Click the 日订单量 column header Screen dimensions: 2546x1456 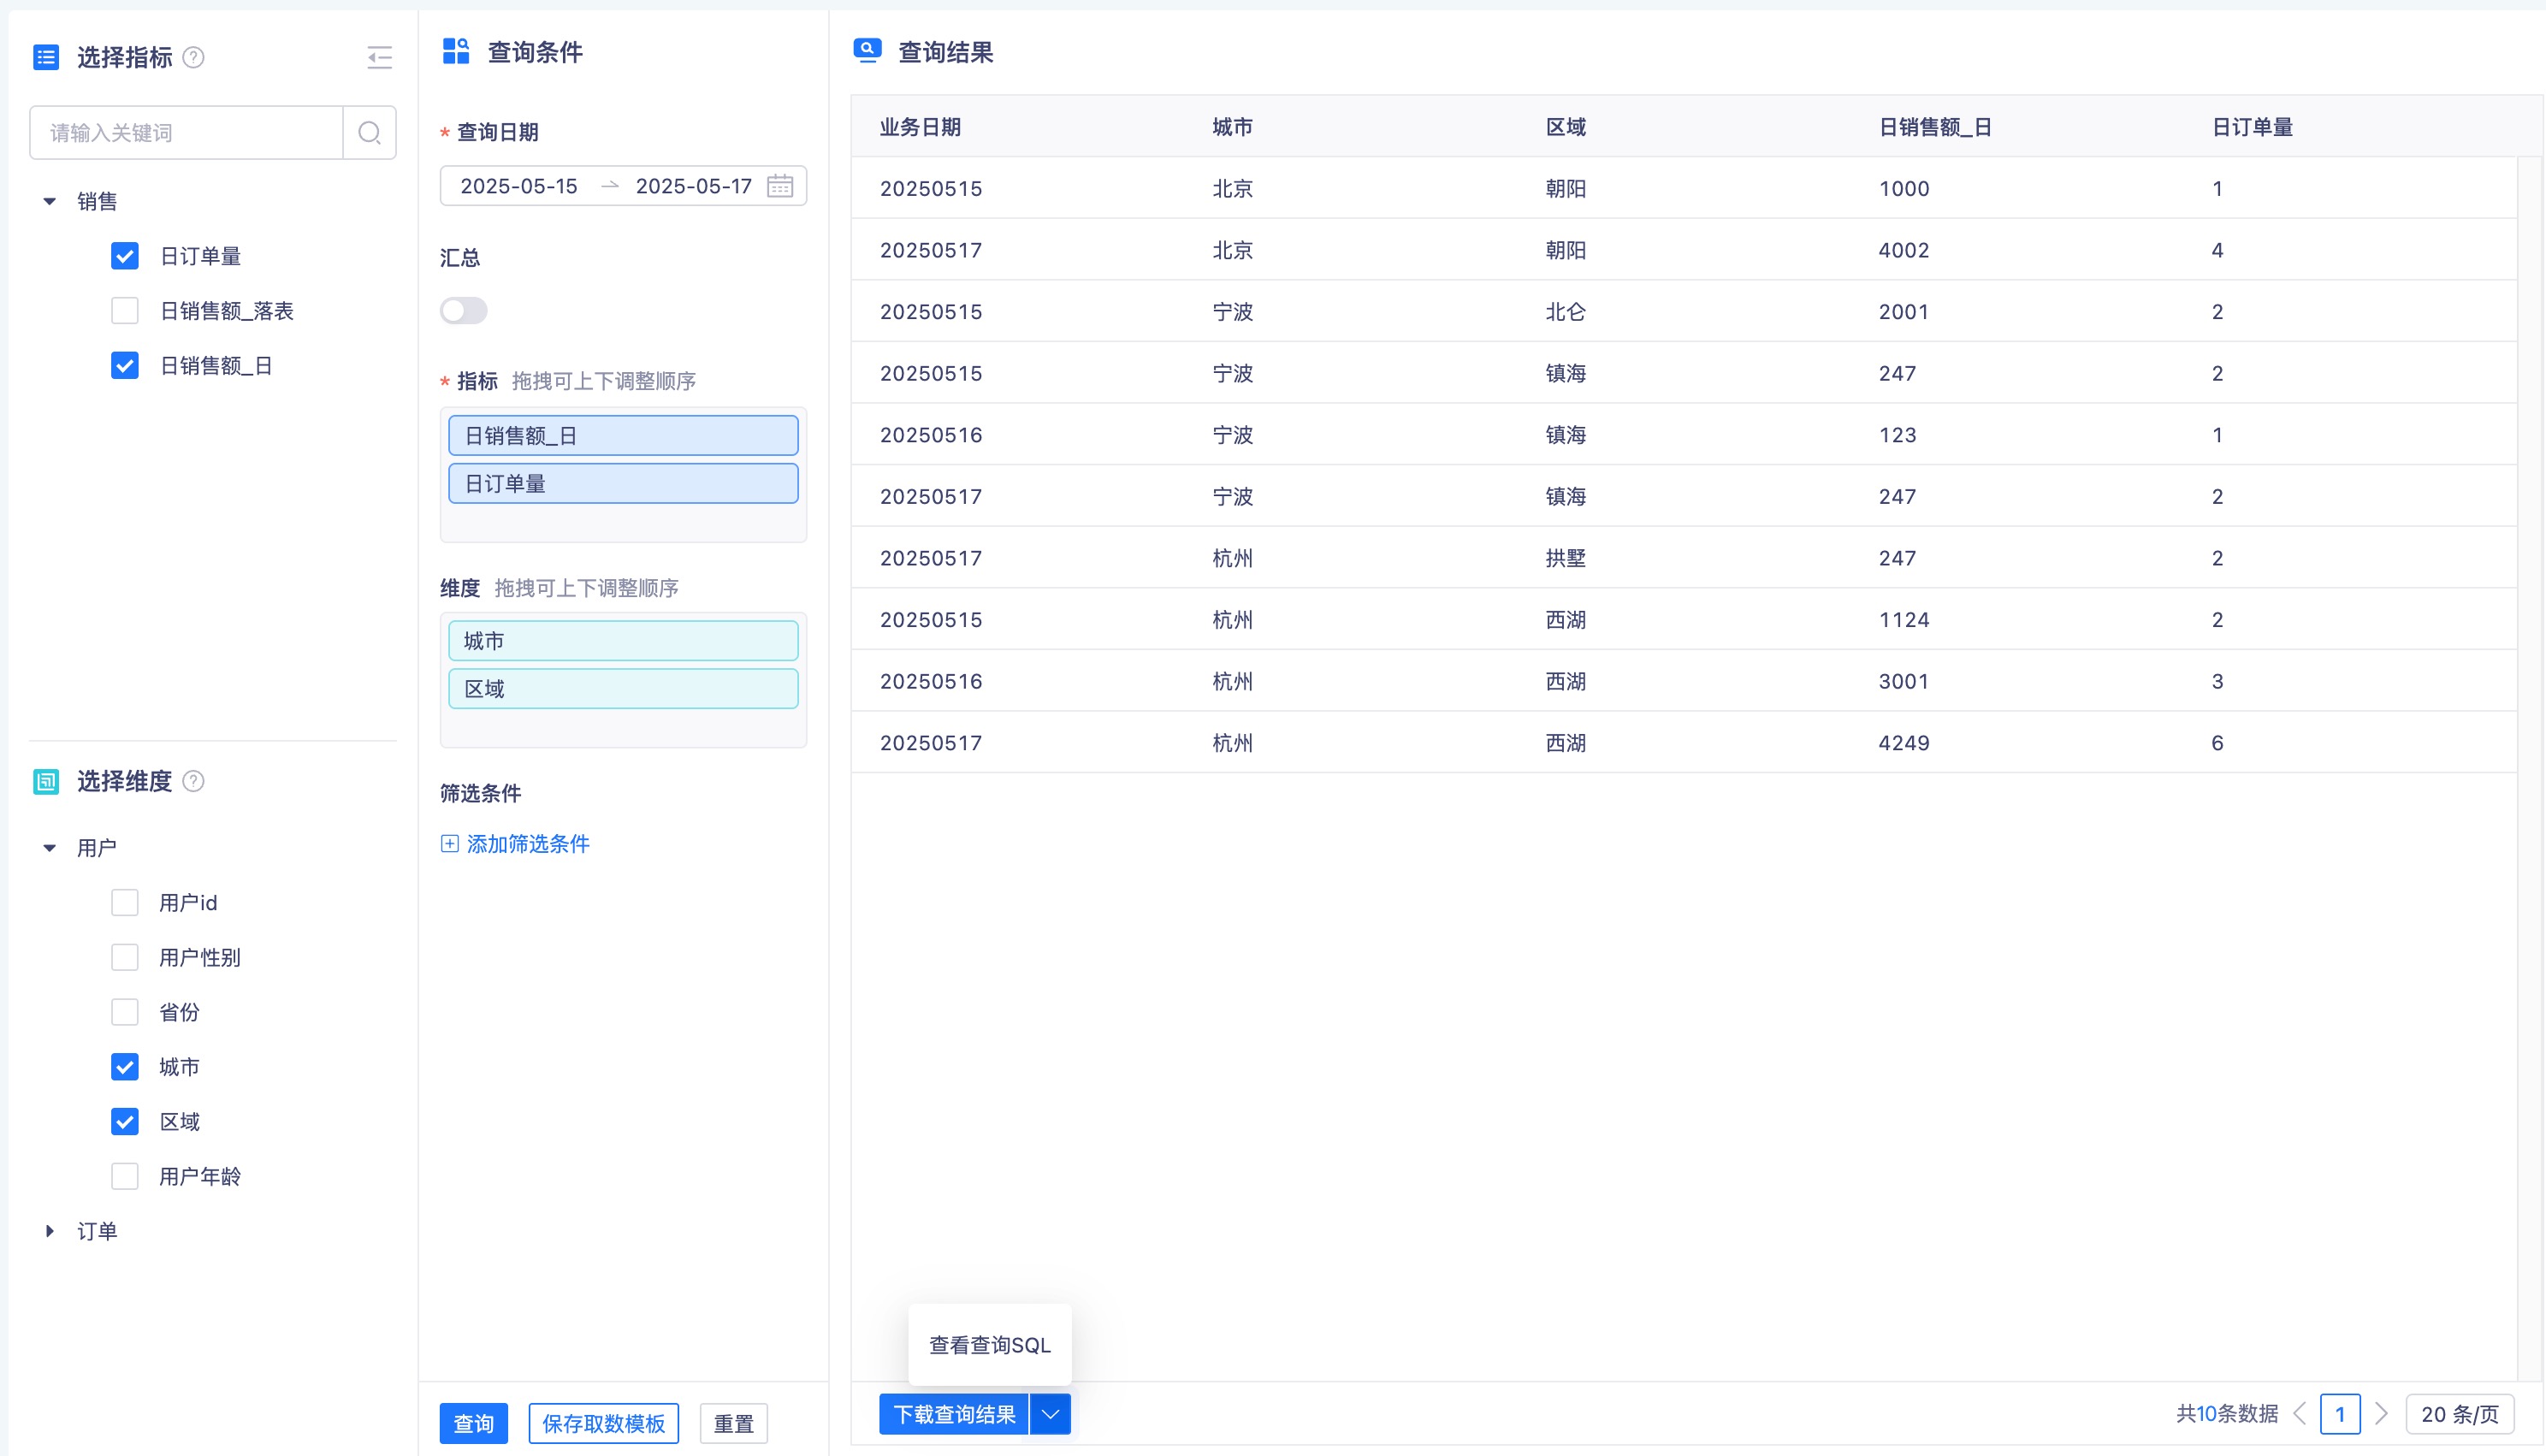(2252, 127)
